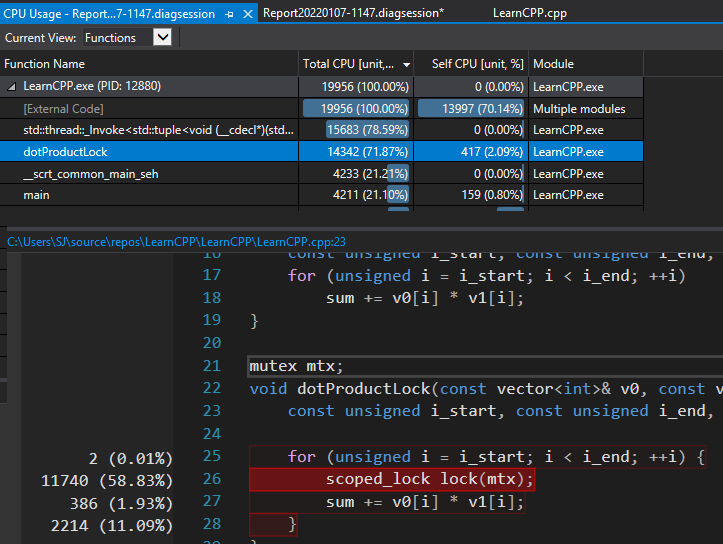Click line number 17 in the gutter
The image size is (723, 544).
point(212,275)
